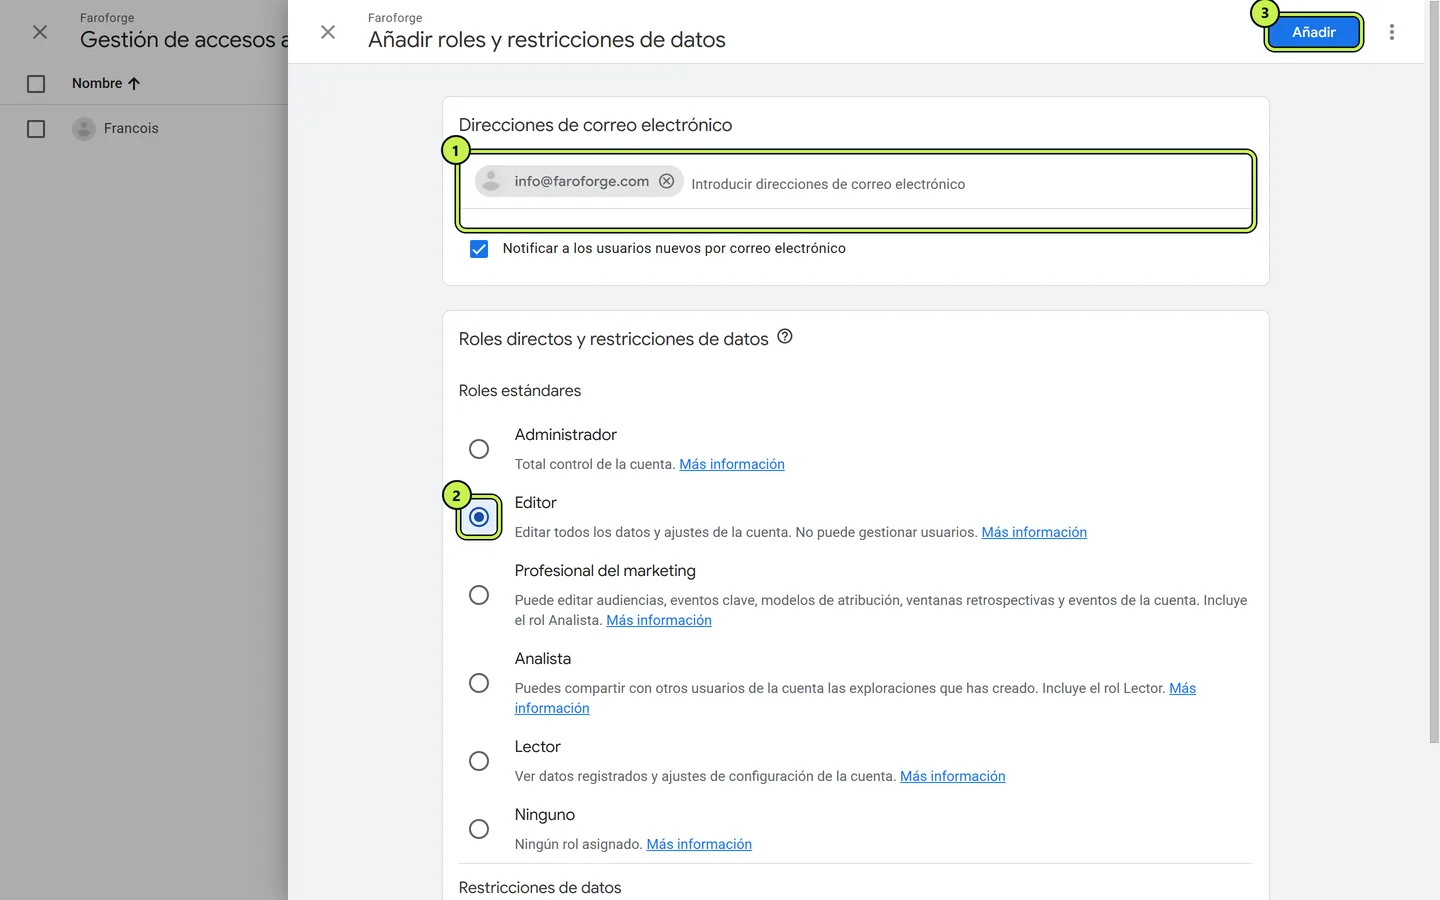This screenshot has width=1440, height=900.
Task: Close the Añadir roles panel with X
Action: [328, 32]
